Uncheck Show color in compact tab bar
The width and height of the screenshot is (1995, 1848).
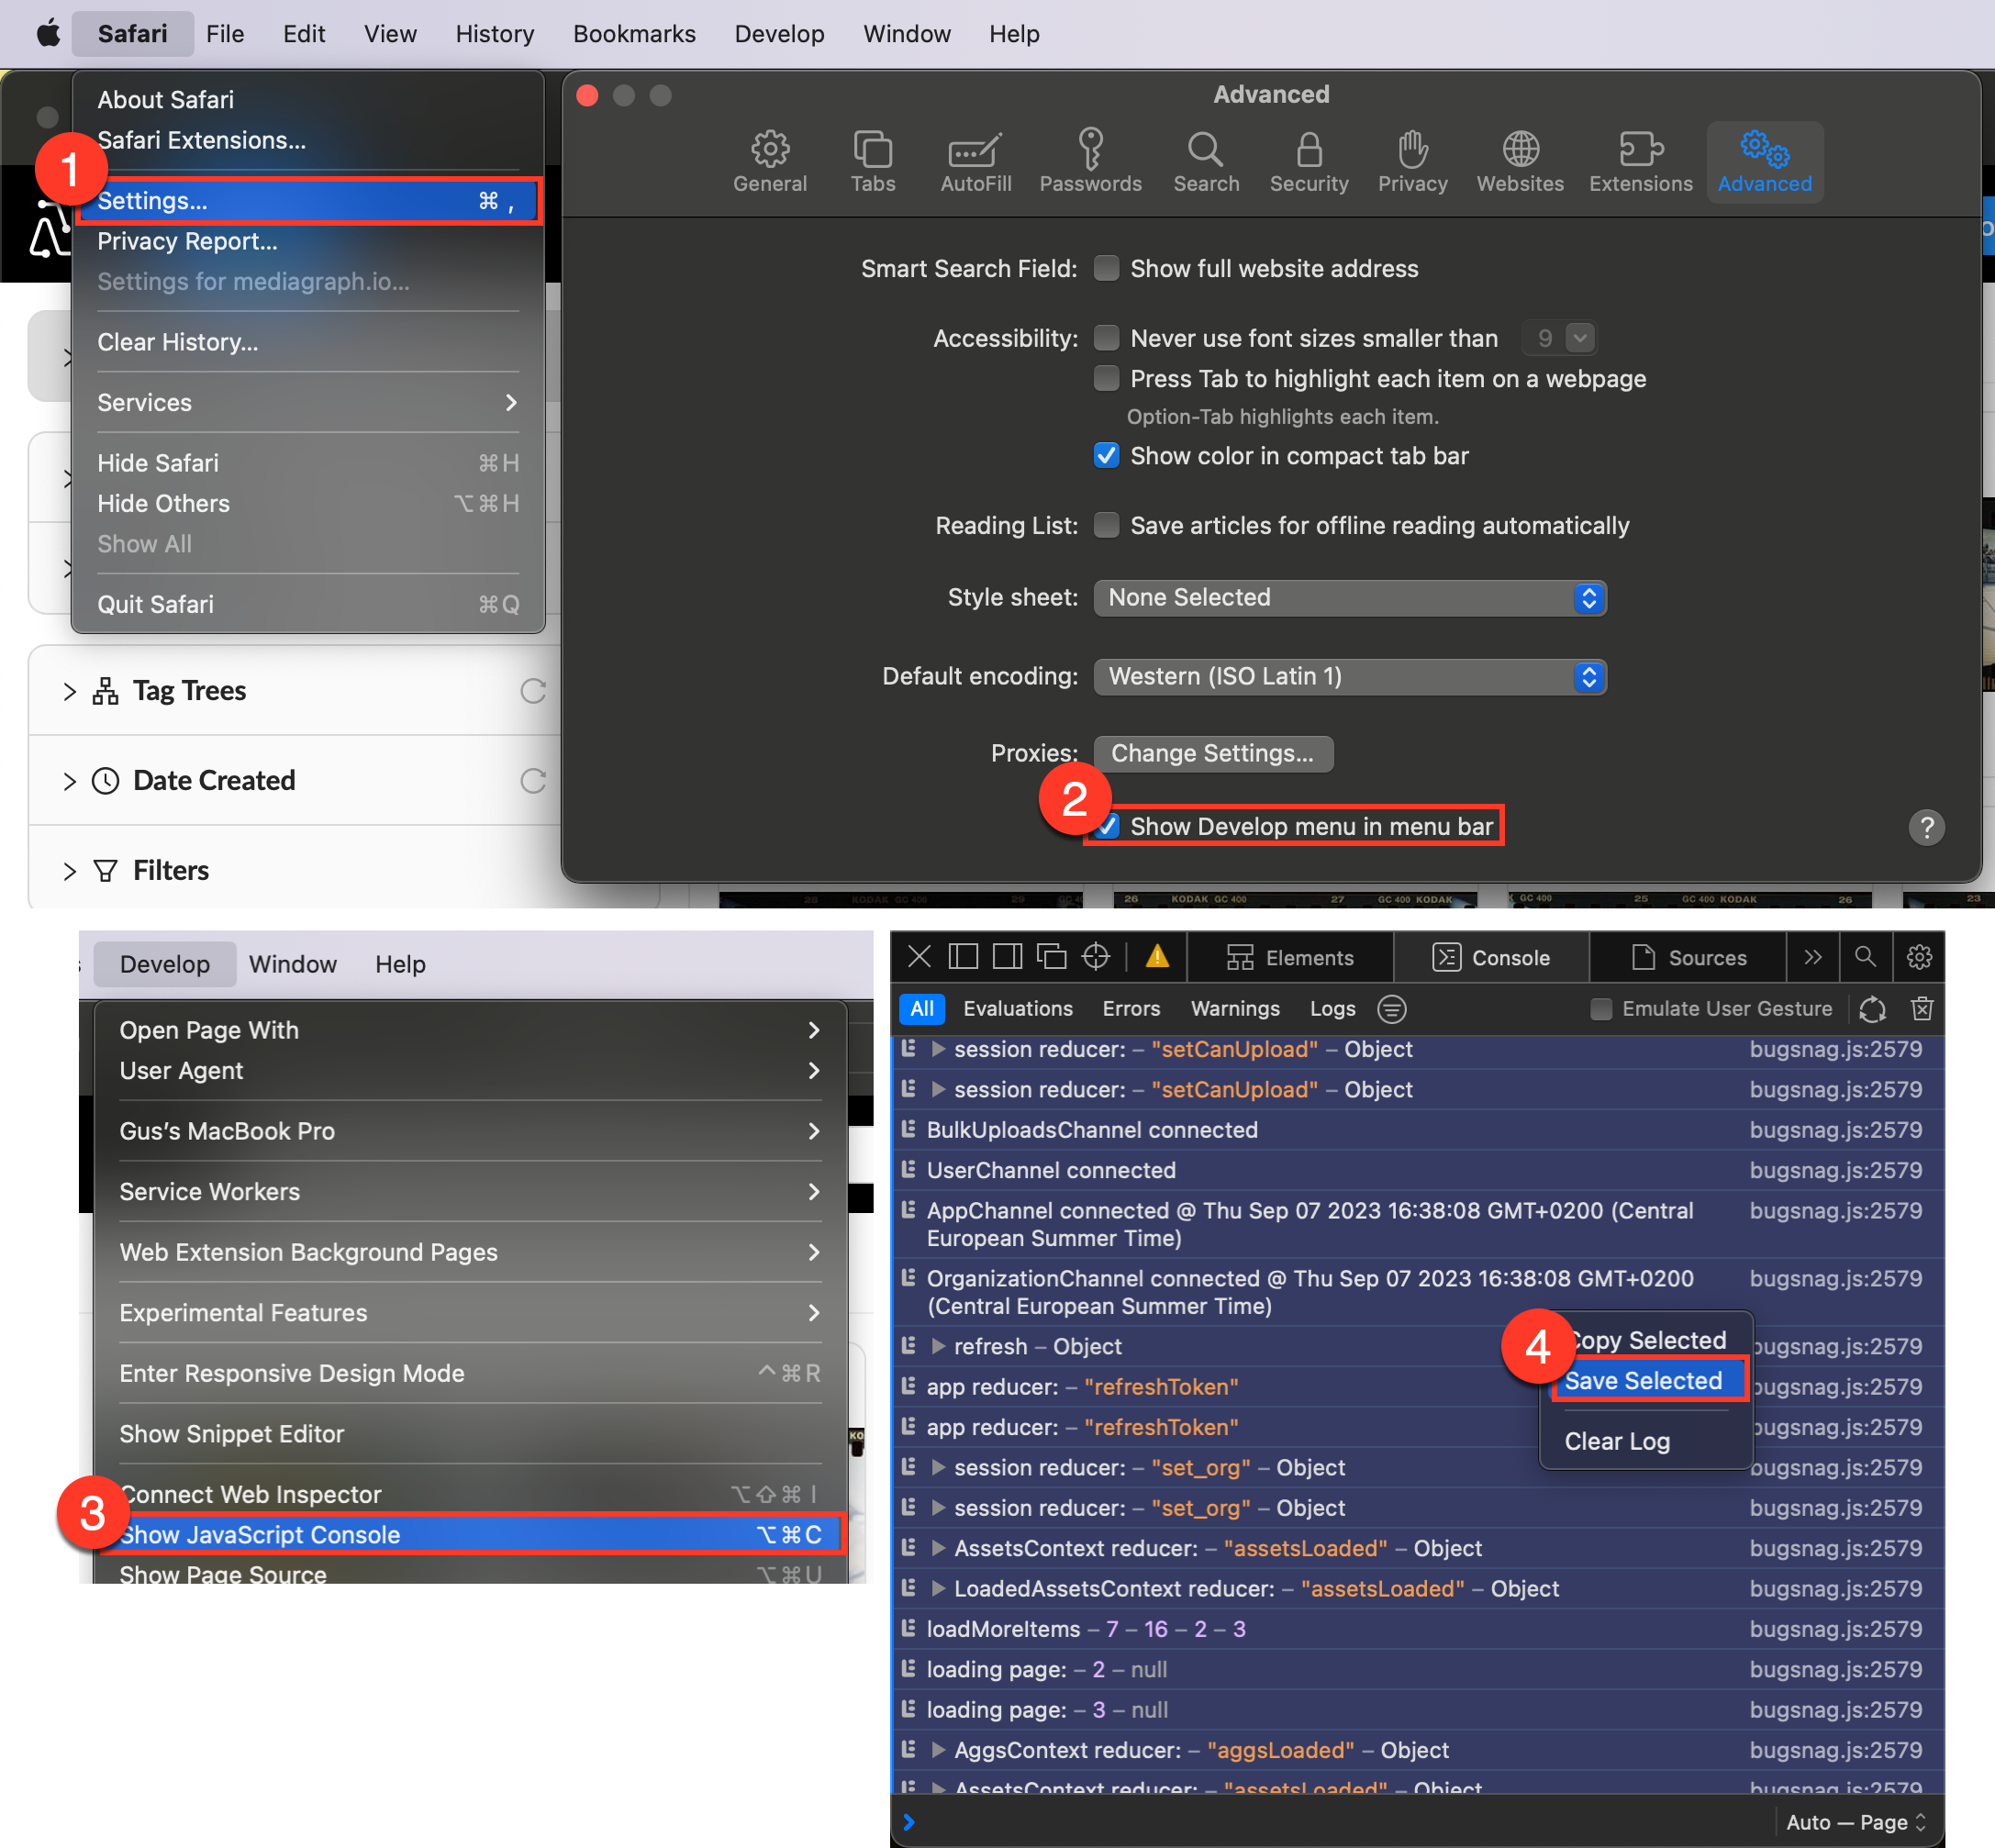[1106, 456]
